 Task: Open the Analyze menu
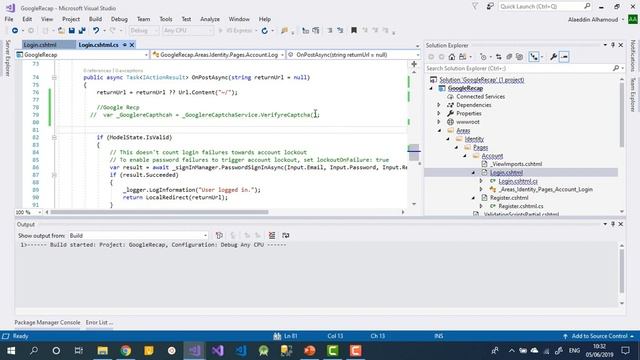210,19
